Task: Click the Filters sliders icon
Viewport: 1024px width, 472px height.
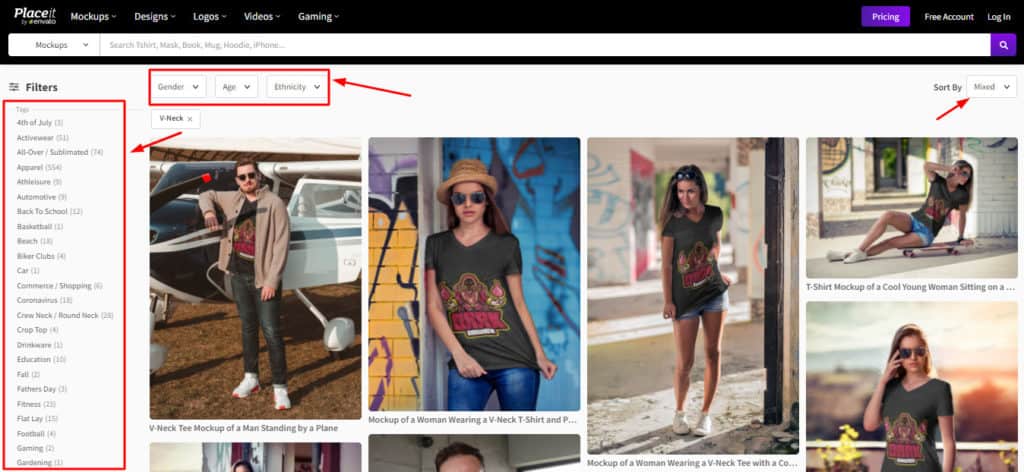Action: (14, 87)
